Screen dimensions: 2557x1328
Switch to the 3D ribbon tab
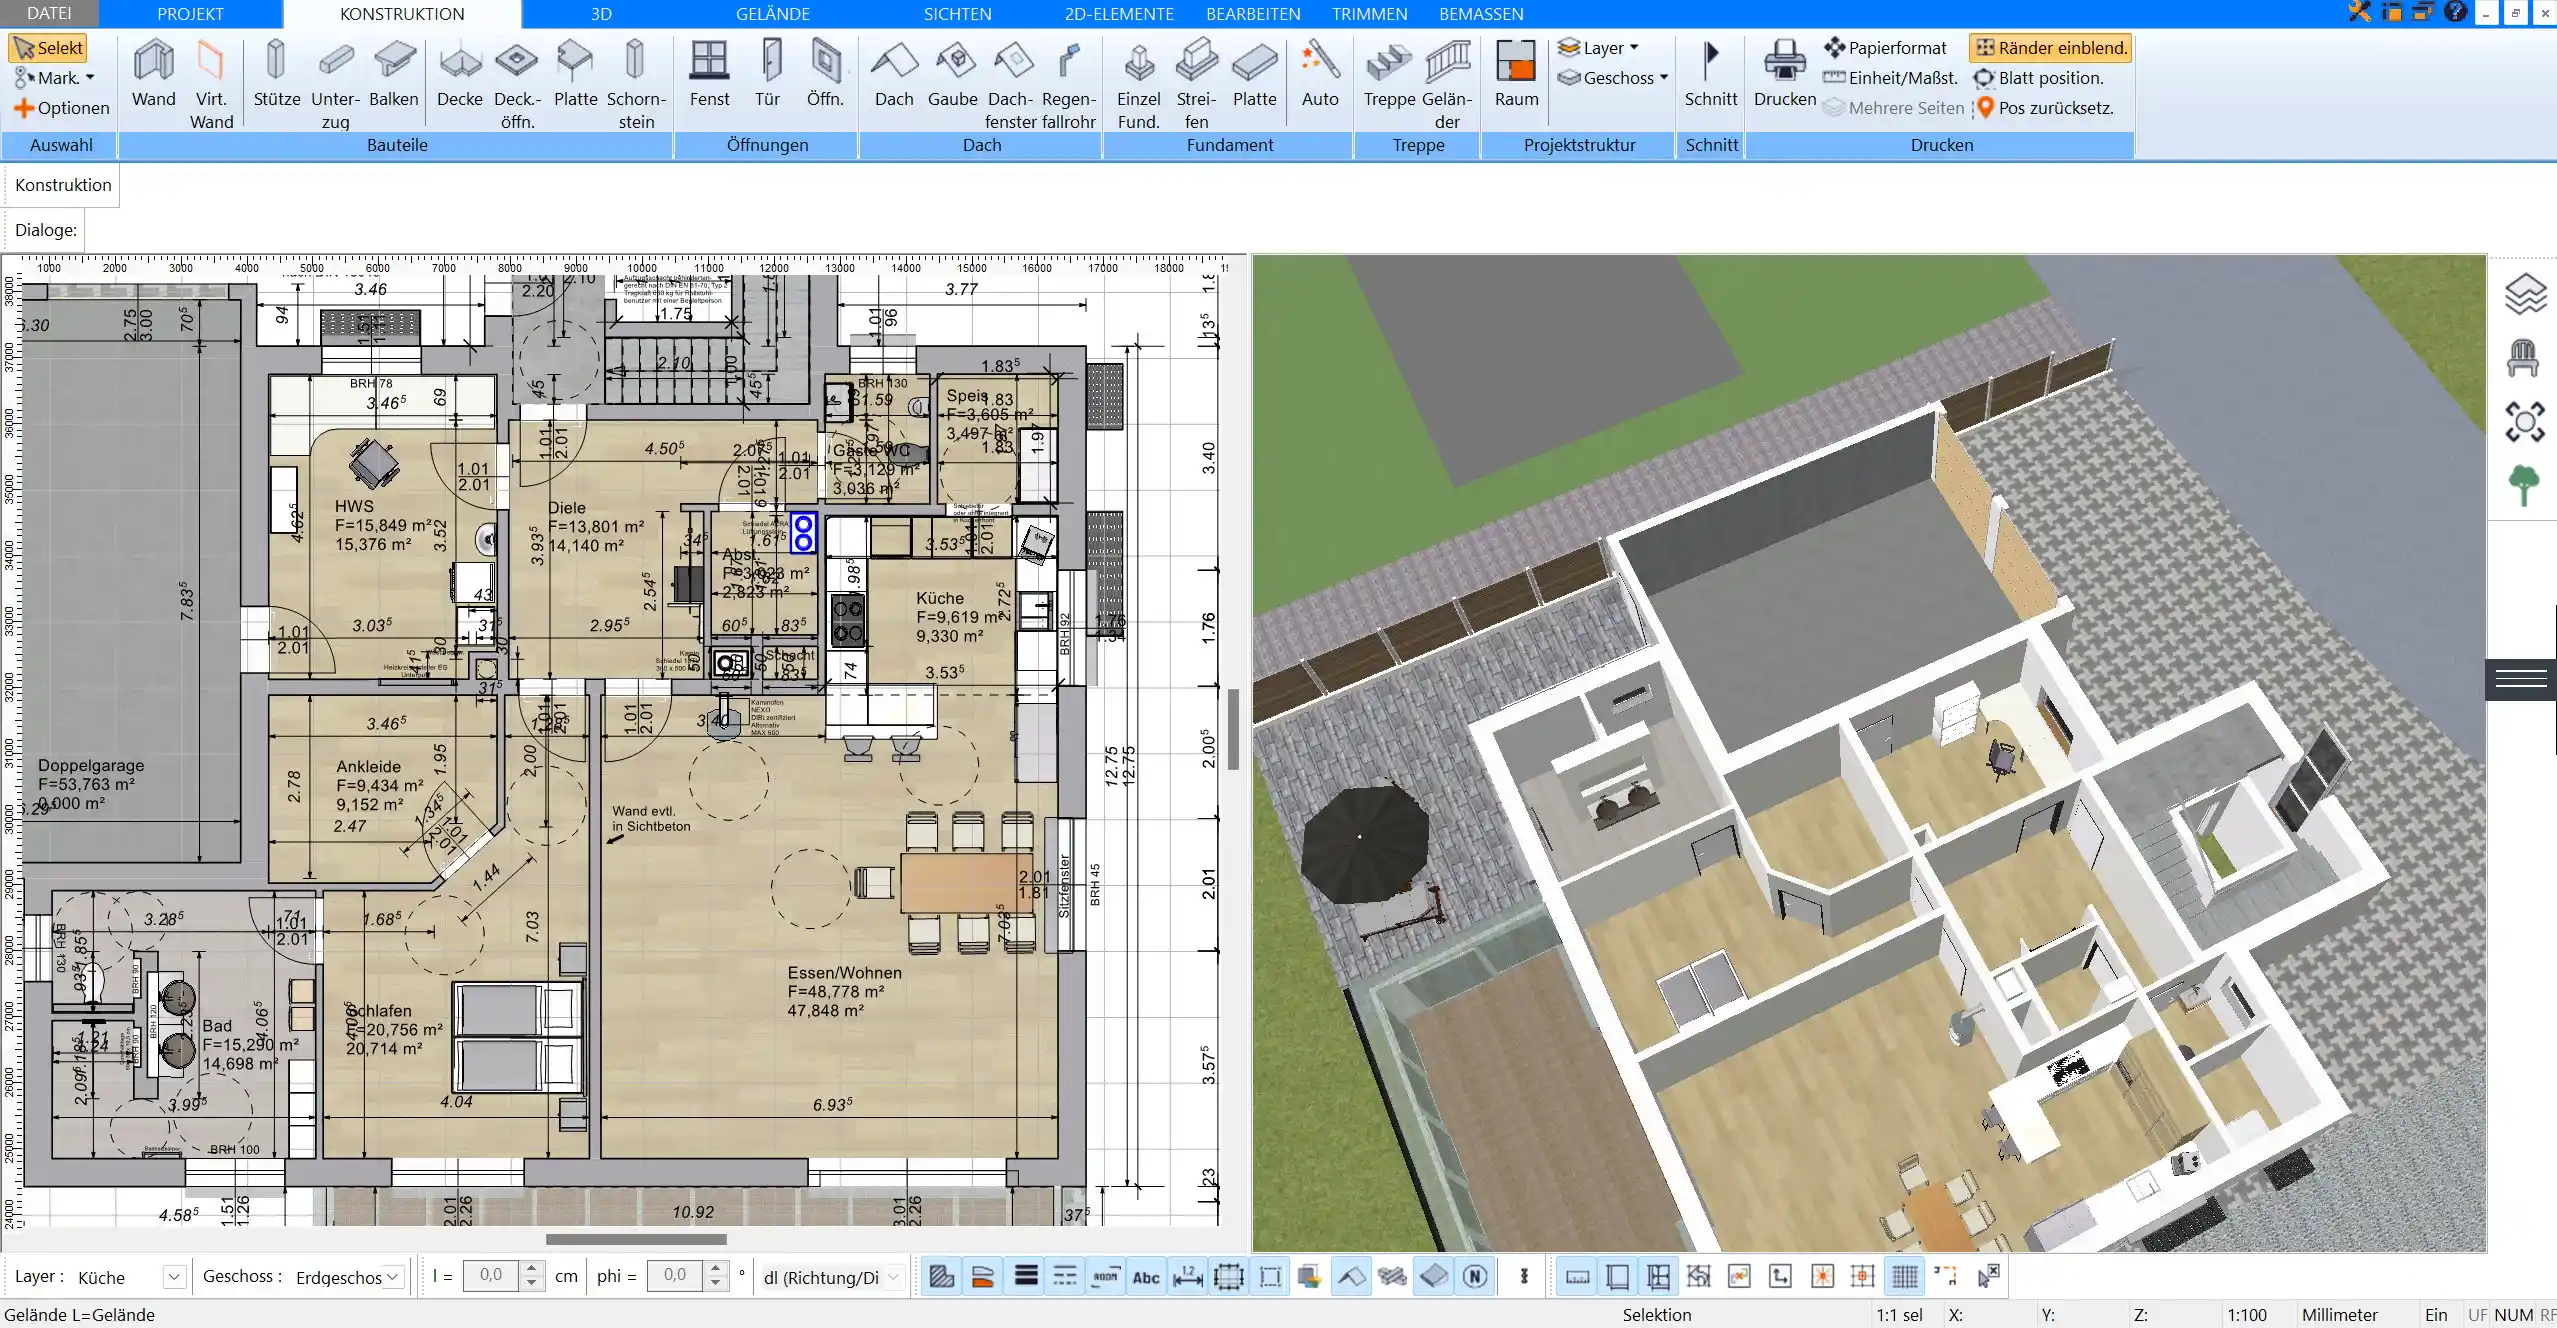click(x=601, y=13)
